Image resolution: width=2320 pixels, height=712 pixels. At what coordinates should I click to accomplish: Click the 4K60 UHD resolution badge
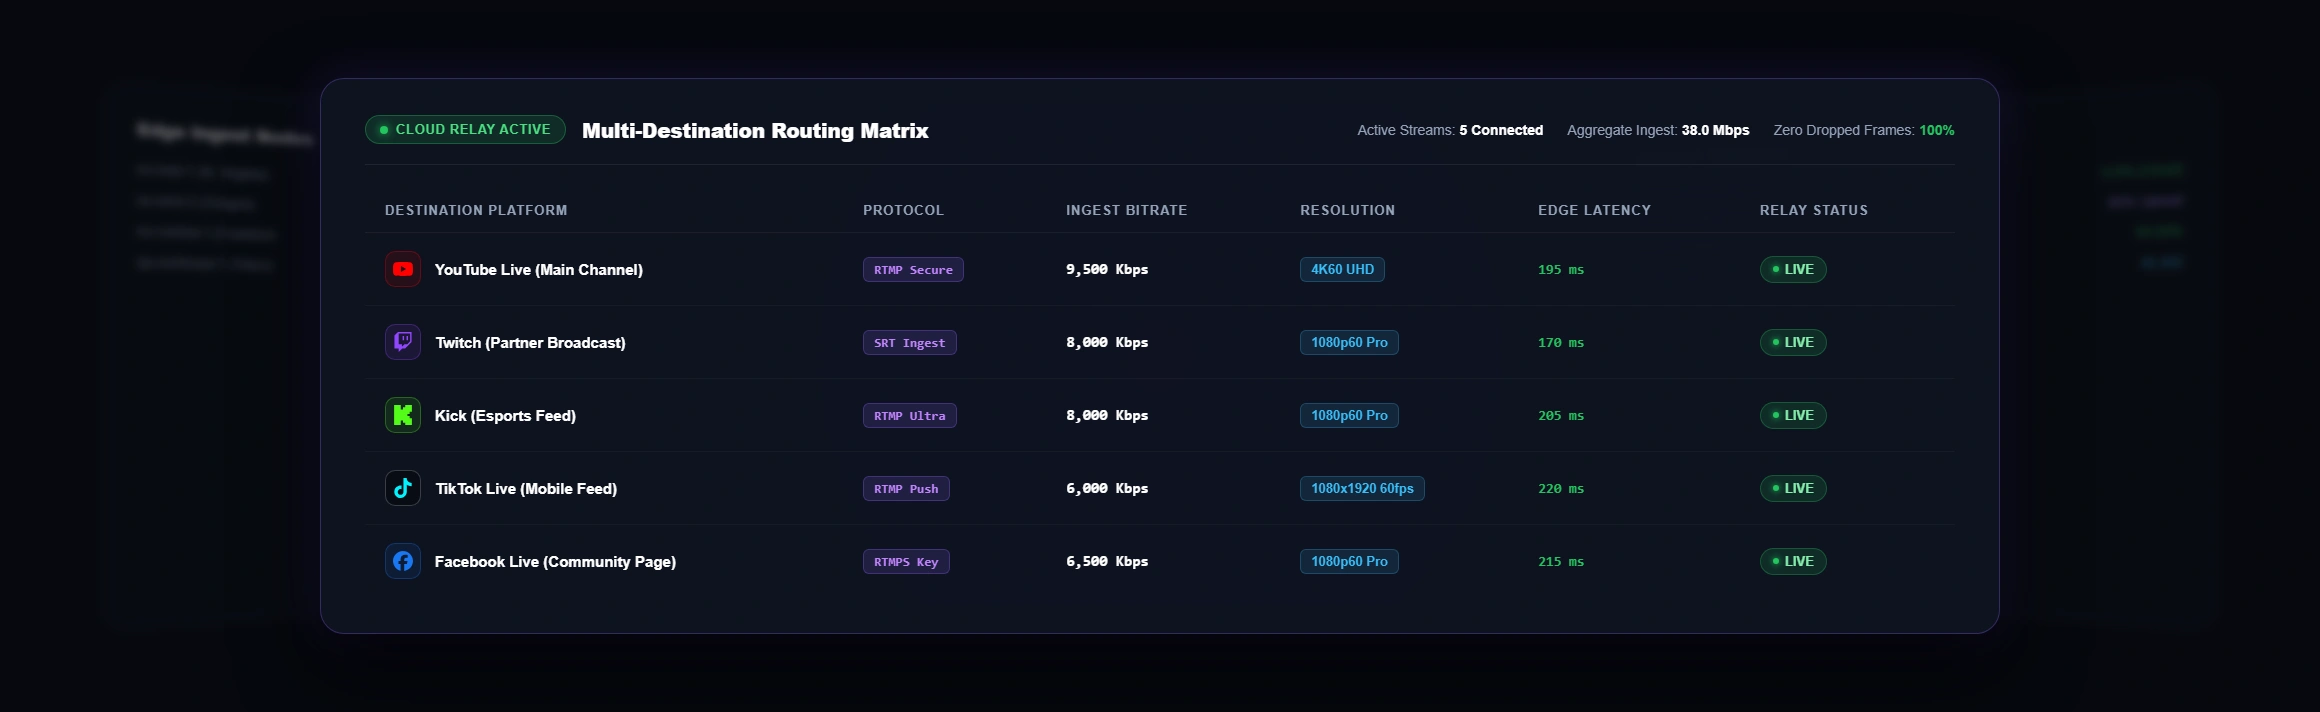pos(1342,270)
